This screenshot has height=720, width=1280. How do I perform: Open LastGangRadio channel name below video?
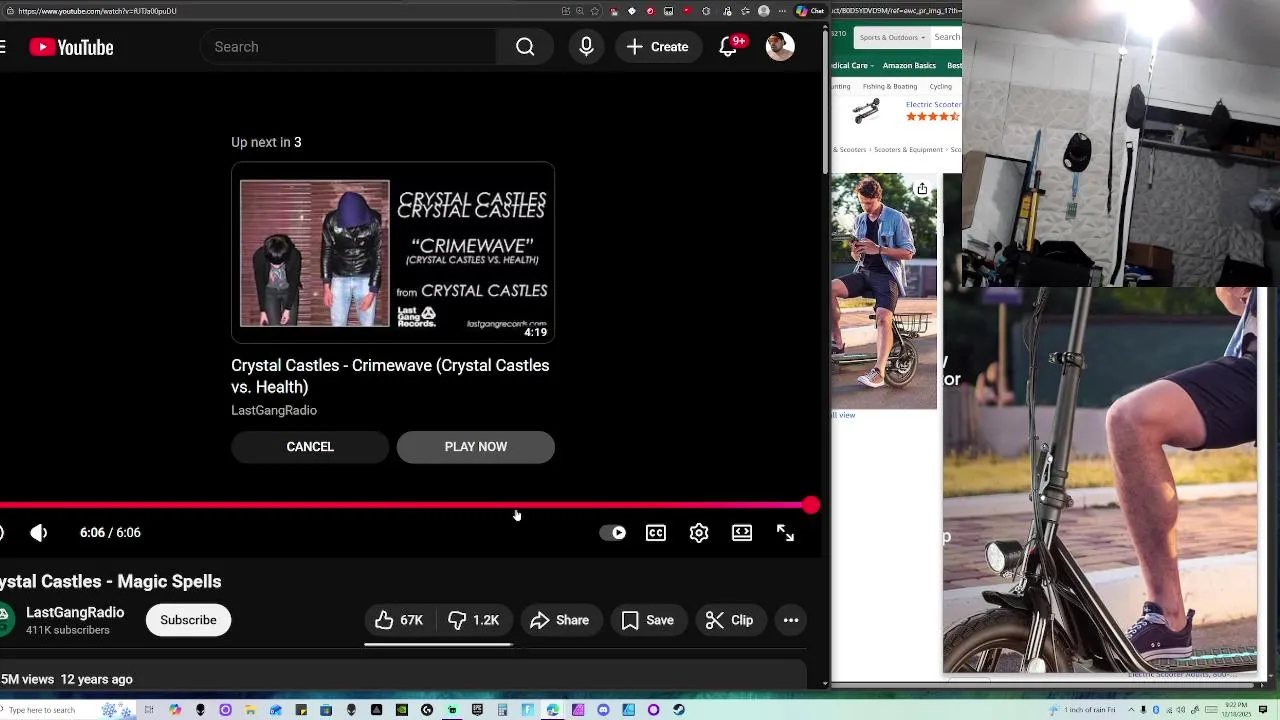tap(75, 612)
